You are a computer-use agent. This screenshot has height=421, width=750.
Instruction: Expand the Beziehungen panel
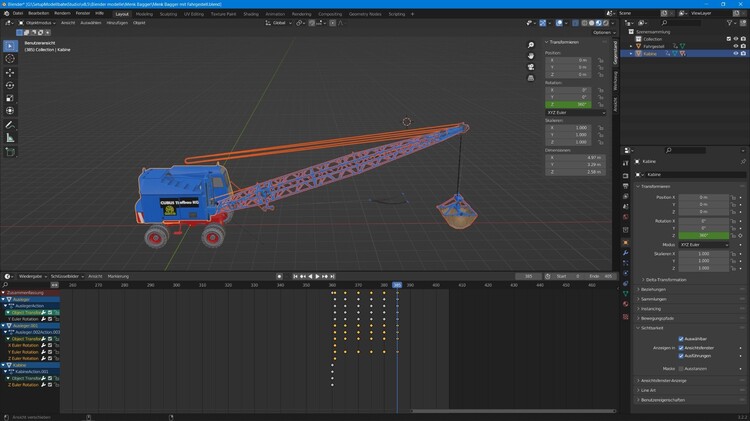pyautogui.click(x=653, y=289)
